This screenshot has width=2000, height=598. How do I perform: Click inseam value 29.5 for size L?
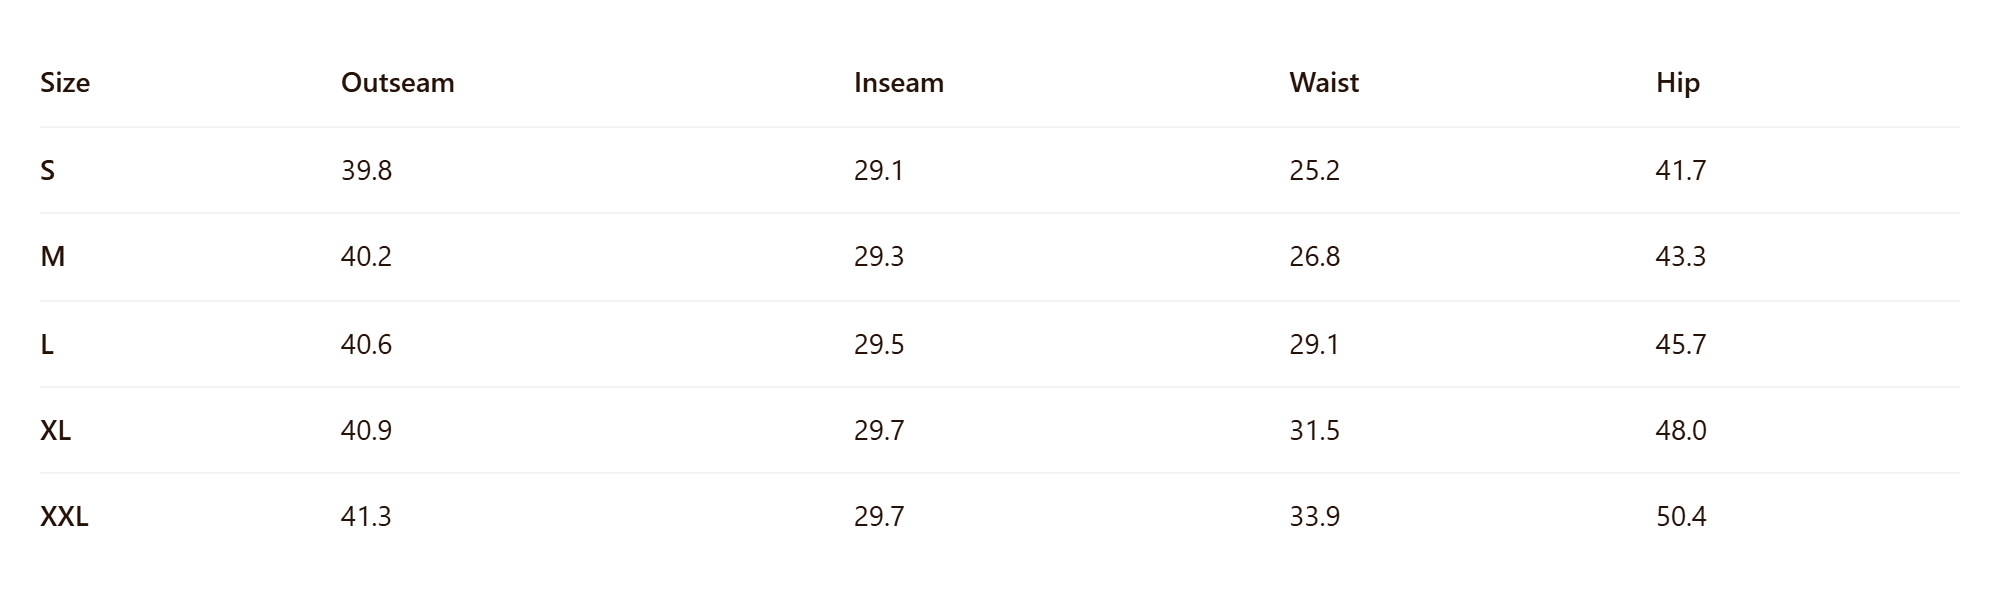click(x=879, y=344)
